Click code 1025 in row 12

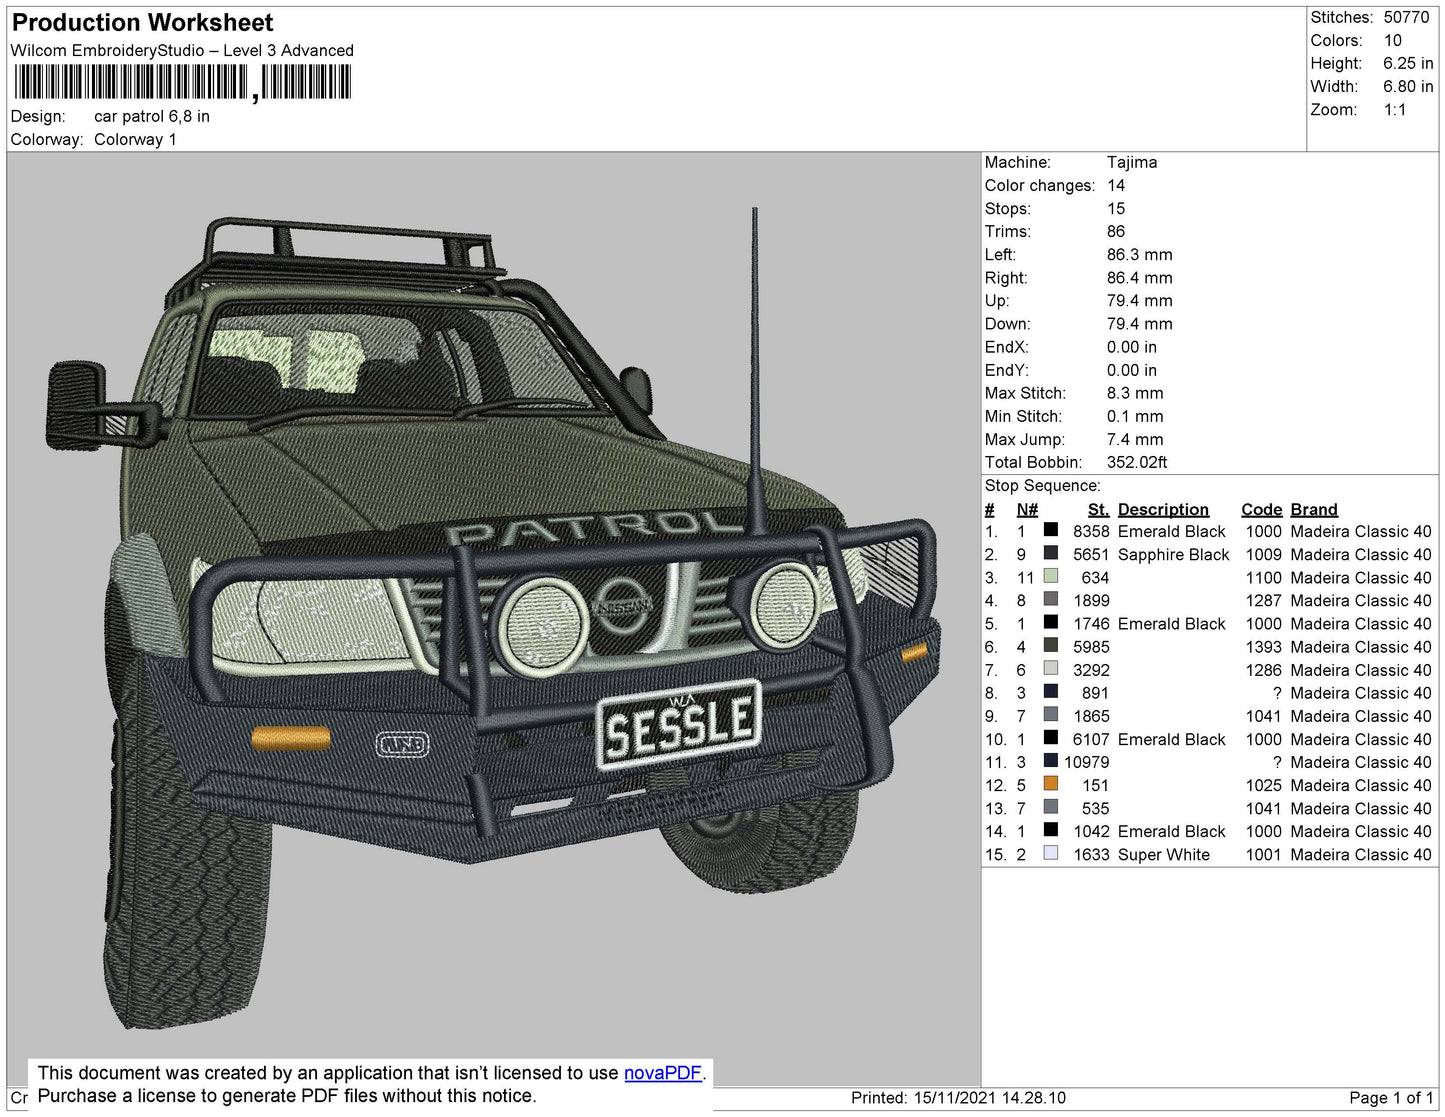(1263, 785)
